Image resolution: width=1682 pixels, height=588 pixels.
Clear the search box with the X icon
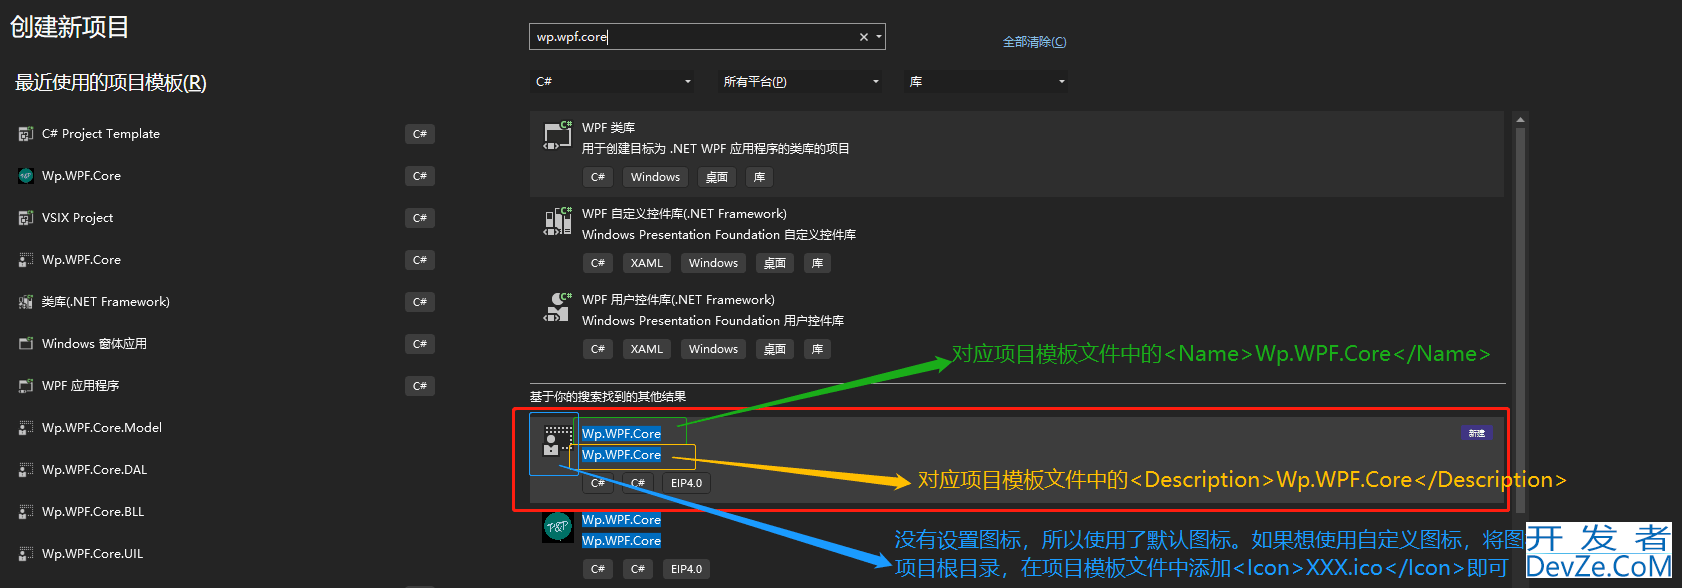click(864, 37)
